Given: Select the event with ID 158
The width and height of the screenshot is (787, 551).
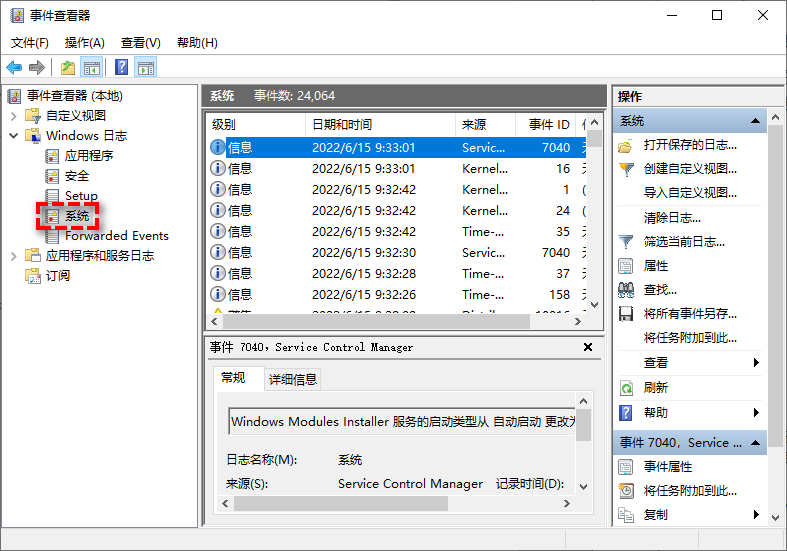Looking at the screenshot, I should pyautogui.click(x=397, y=295).
